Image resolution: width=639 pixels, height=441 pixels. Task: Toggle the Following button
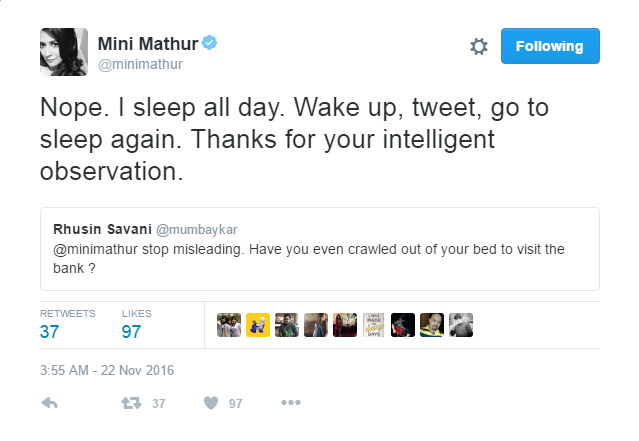(x=550, y=46)
